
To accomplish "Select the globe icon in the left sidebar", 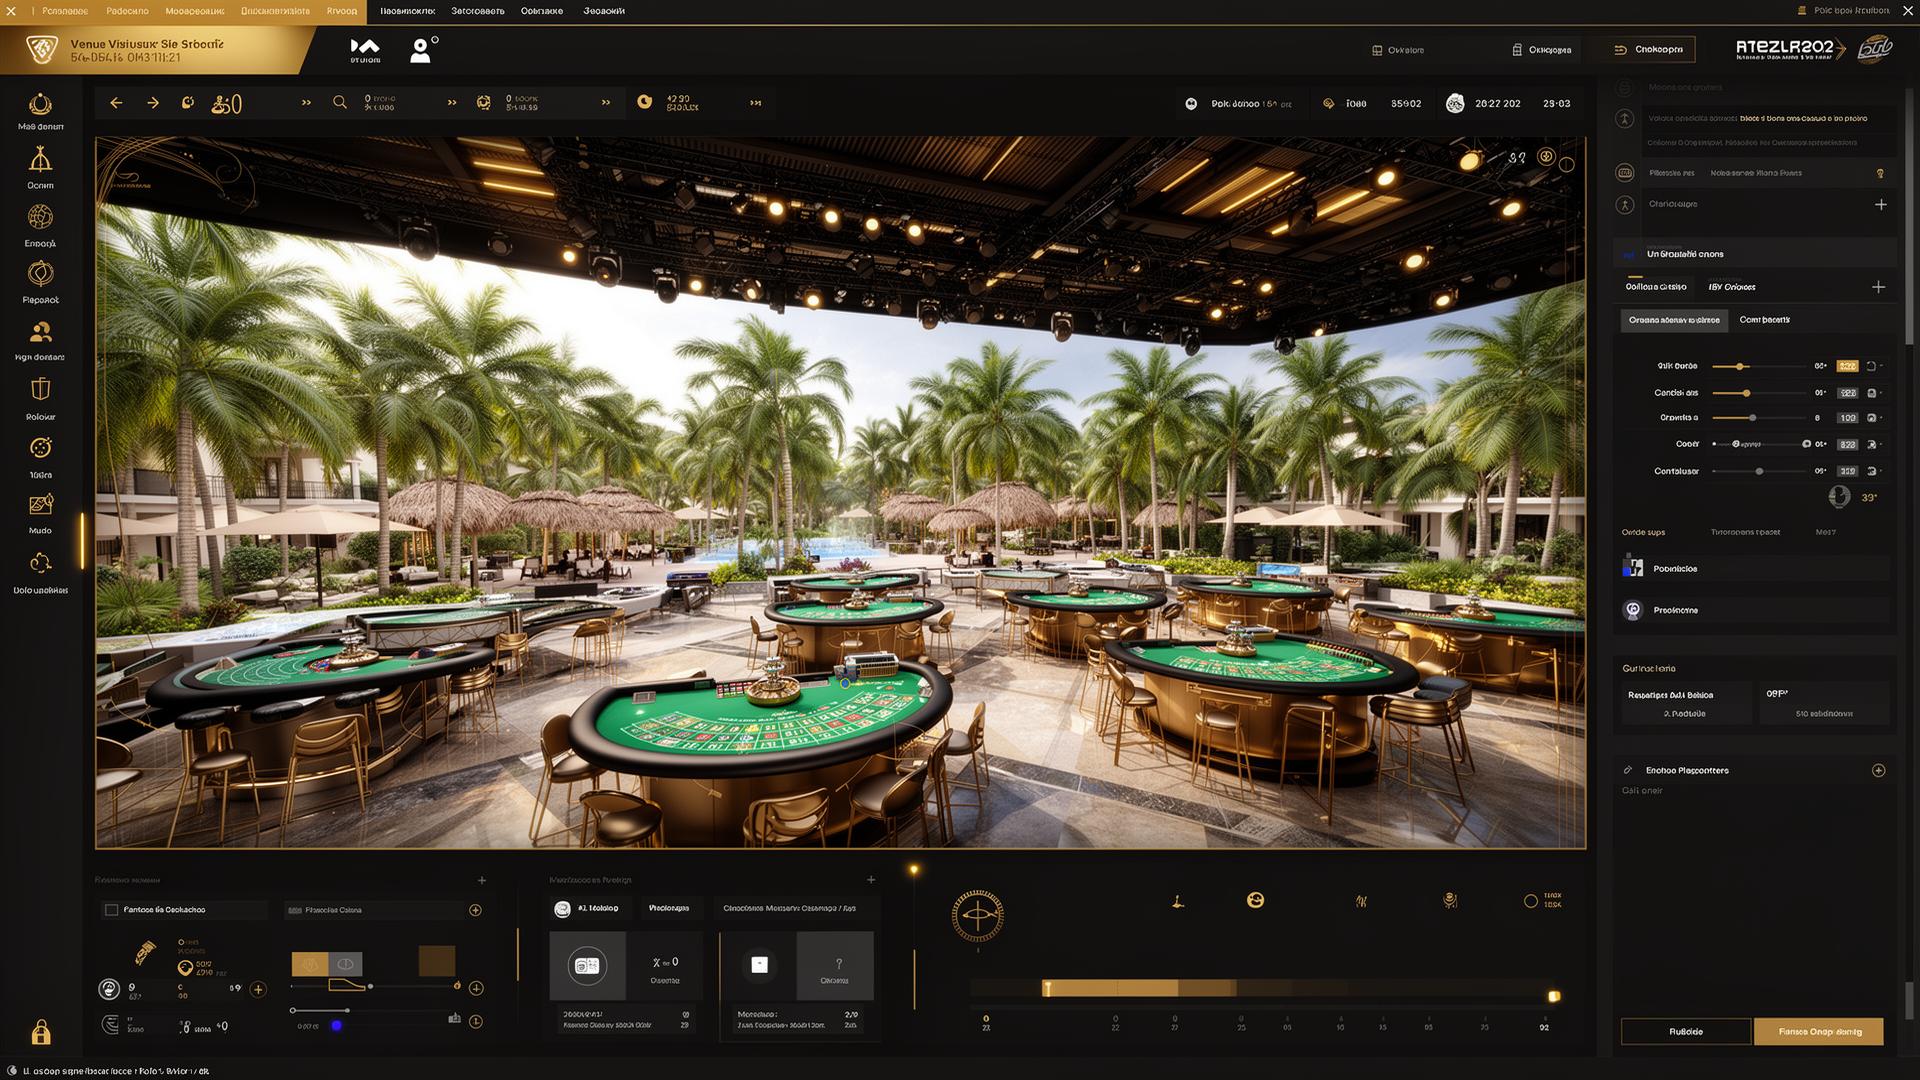I will [x=40, y=218].
